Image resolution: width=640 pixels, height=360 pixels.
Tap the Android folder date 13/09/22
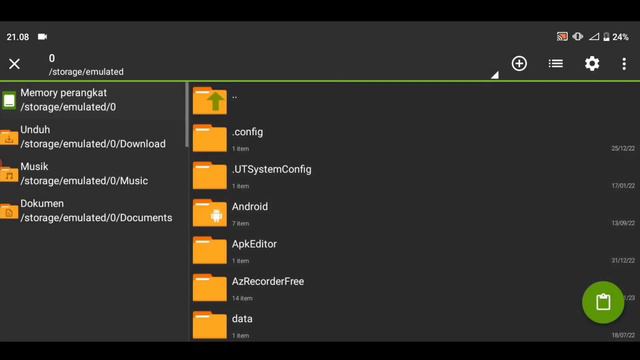[623, 223]
